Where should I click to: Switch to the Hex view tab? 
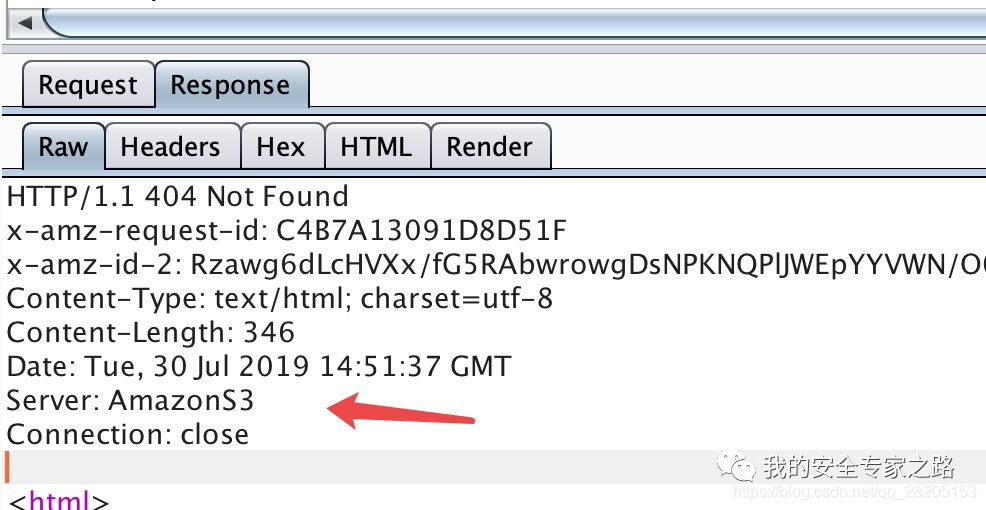[x=281, y=146]
